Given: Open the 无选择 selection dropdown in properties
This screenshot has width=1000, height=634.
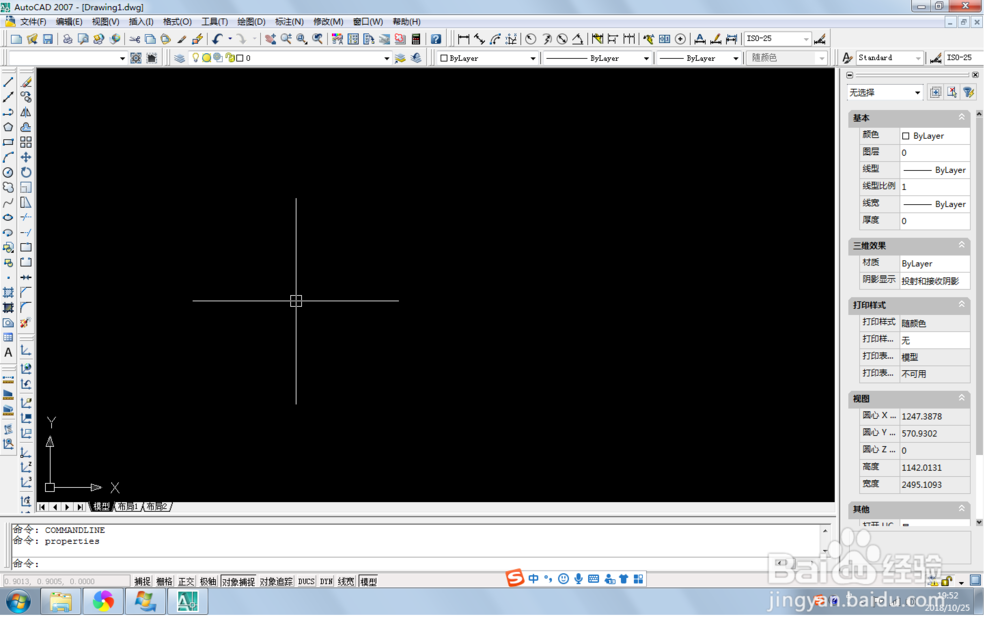Looking at the screenshot, I should point(918,93).
